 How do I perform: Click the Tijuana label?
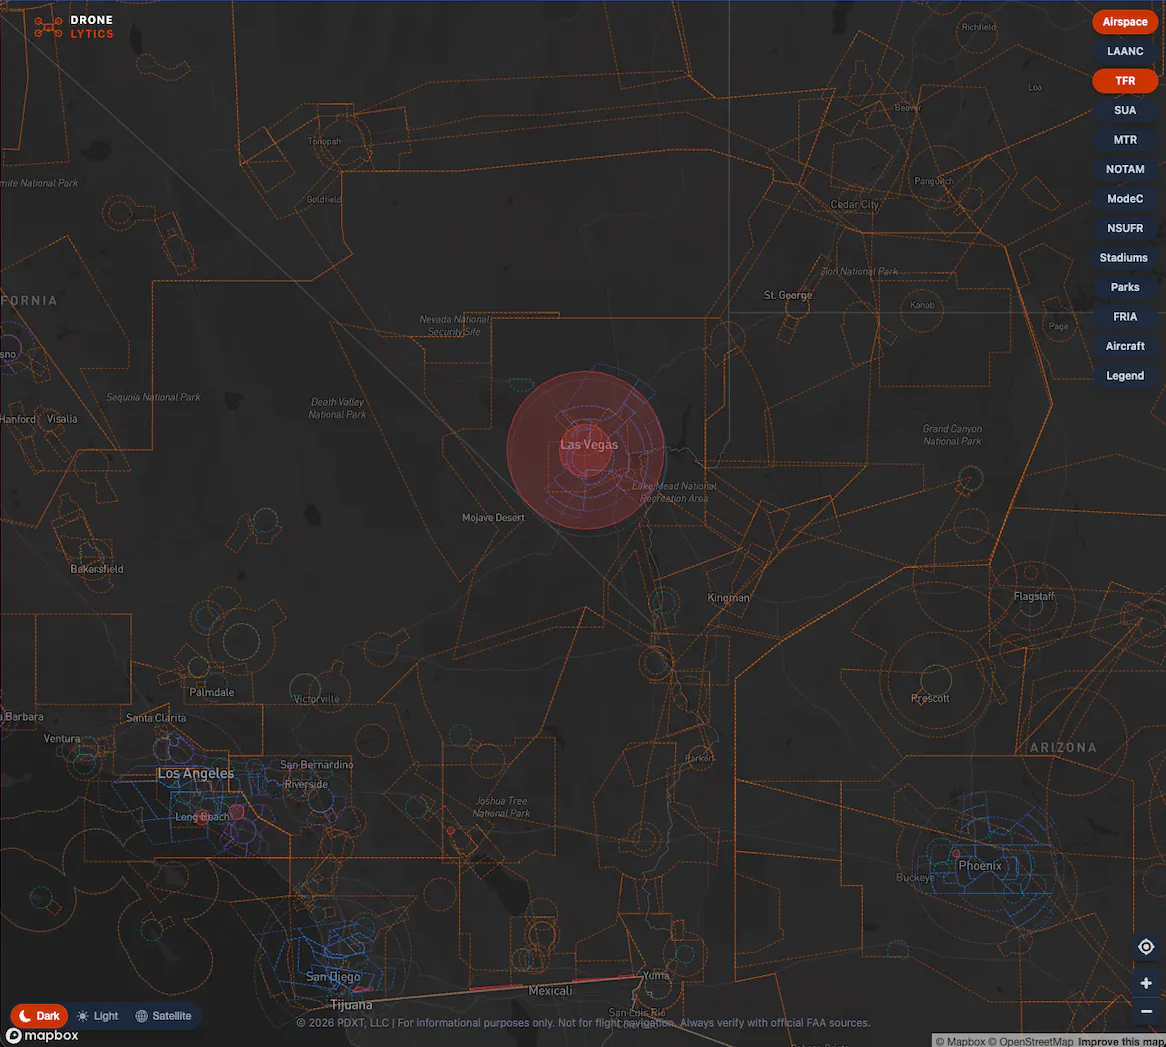(x=351, y=1005)
